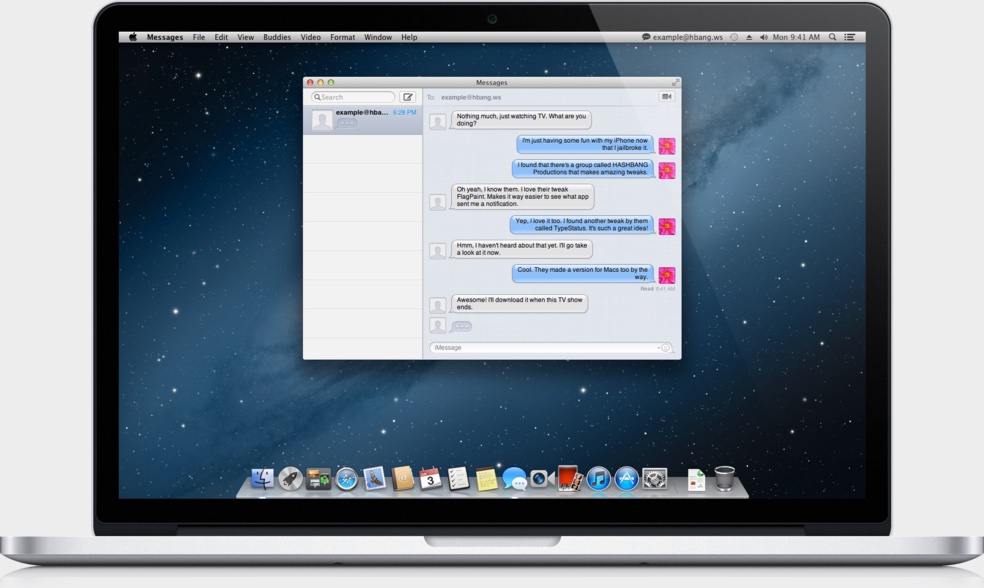984x588 pixels.
Task: Open the volume speaker menu
Action: pyautogui.click(x=764, y=37)
